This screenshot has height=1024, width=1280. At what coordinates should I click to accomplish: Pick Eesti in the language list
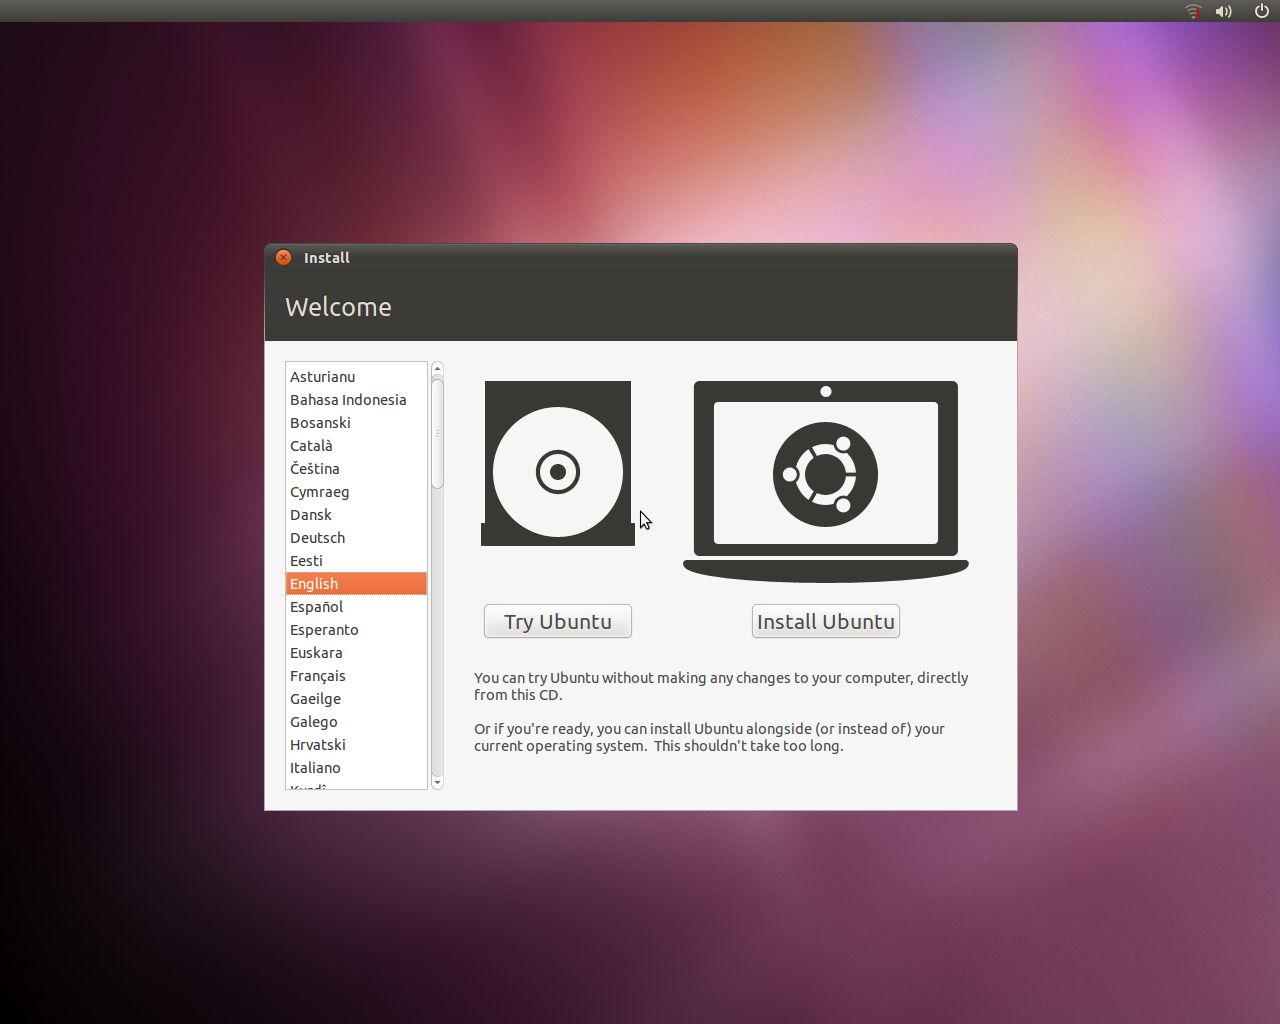(x=356, y=561)
